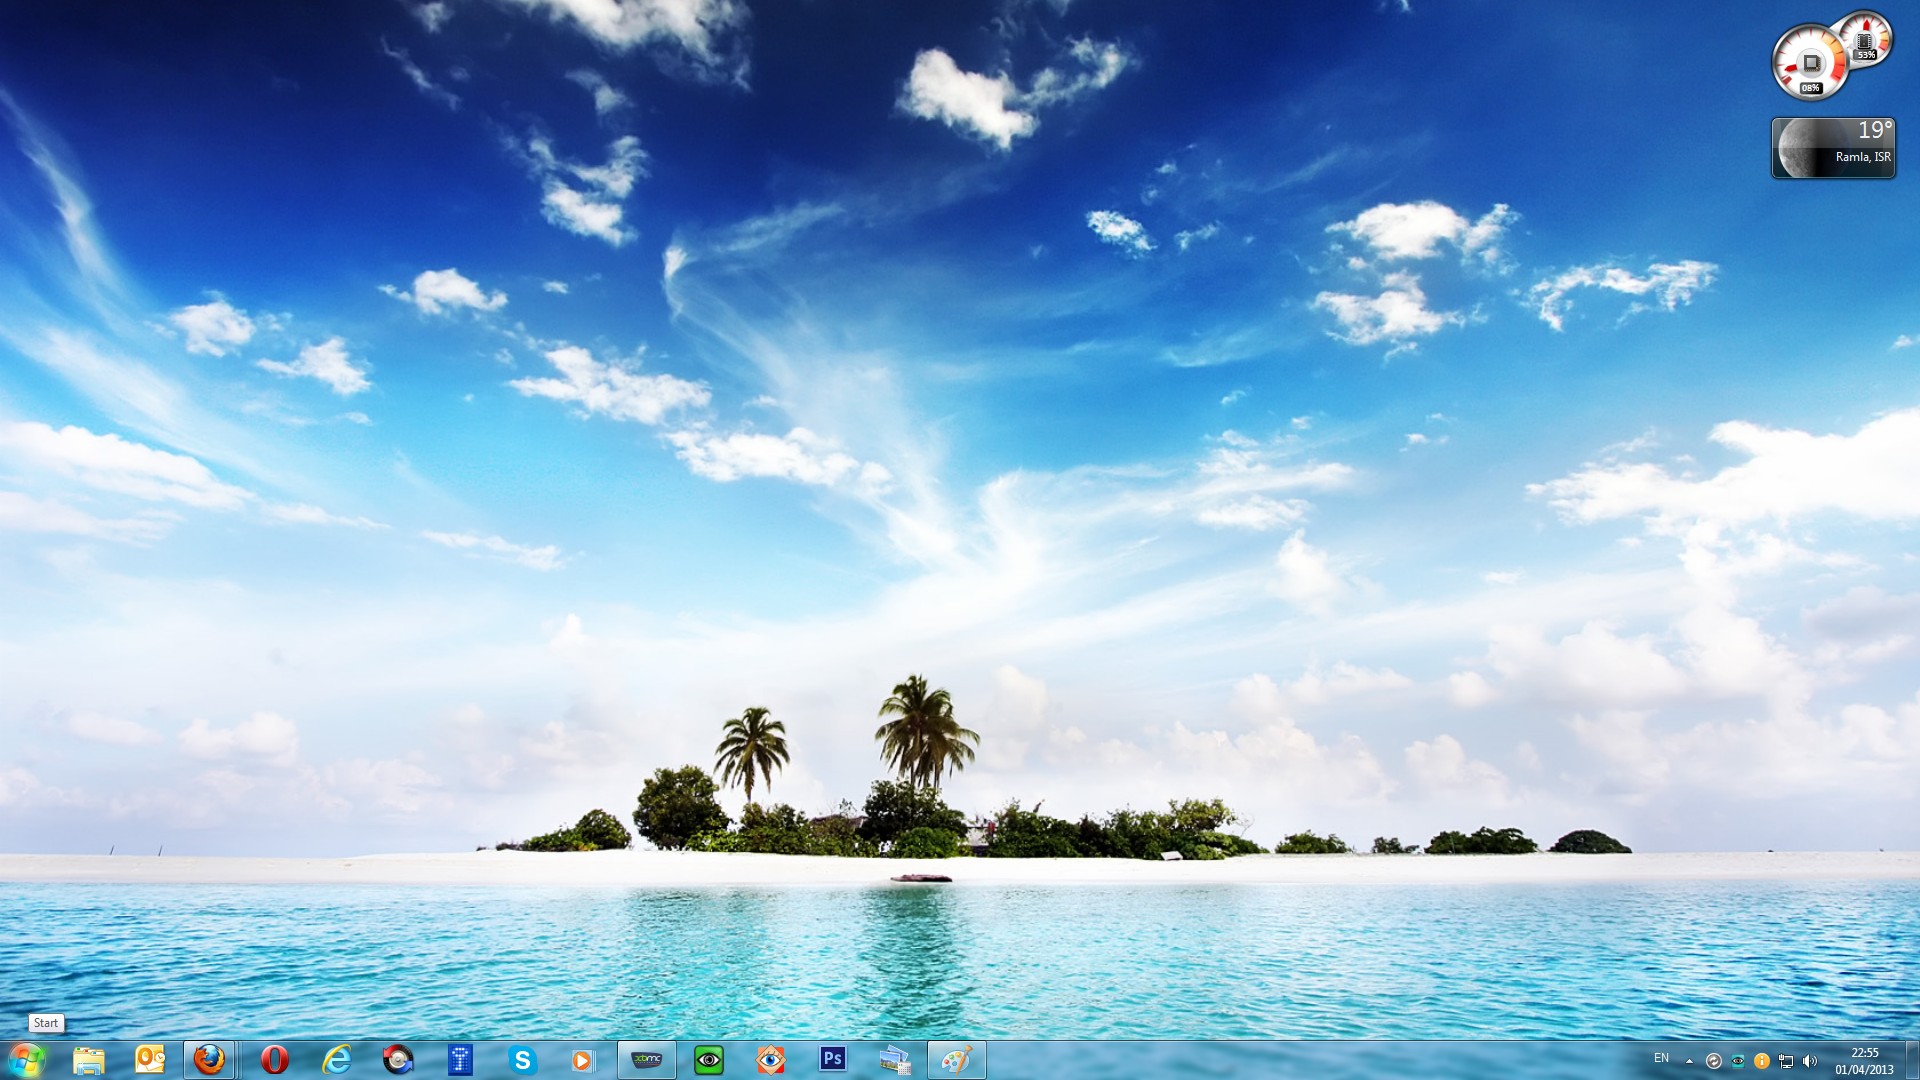1920x1080 pixels.
Task: Switch to the Firefox browser window
Action: click(x=209, y=1059)
